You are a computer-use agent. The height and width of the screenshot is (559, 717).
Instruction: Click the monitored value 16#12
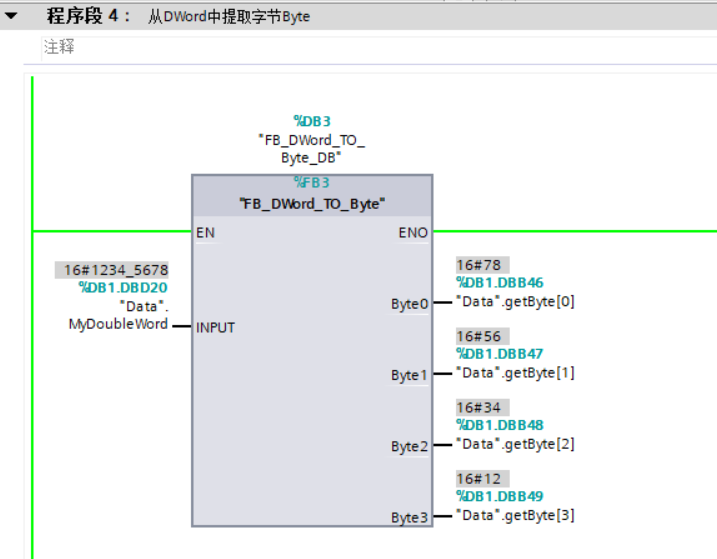tap(482, 479)
